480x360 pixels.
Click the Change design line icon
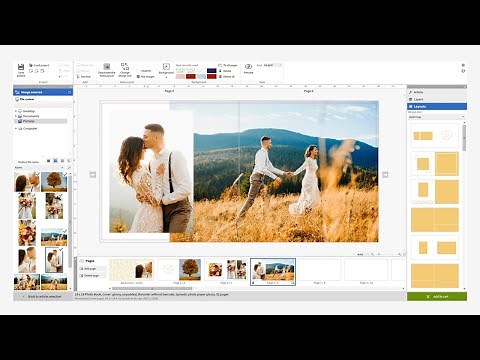tap(125, 66)
